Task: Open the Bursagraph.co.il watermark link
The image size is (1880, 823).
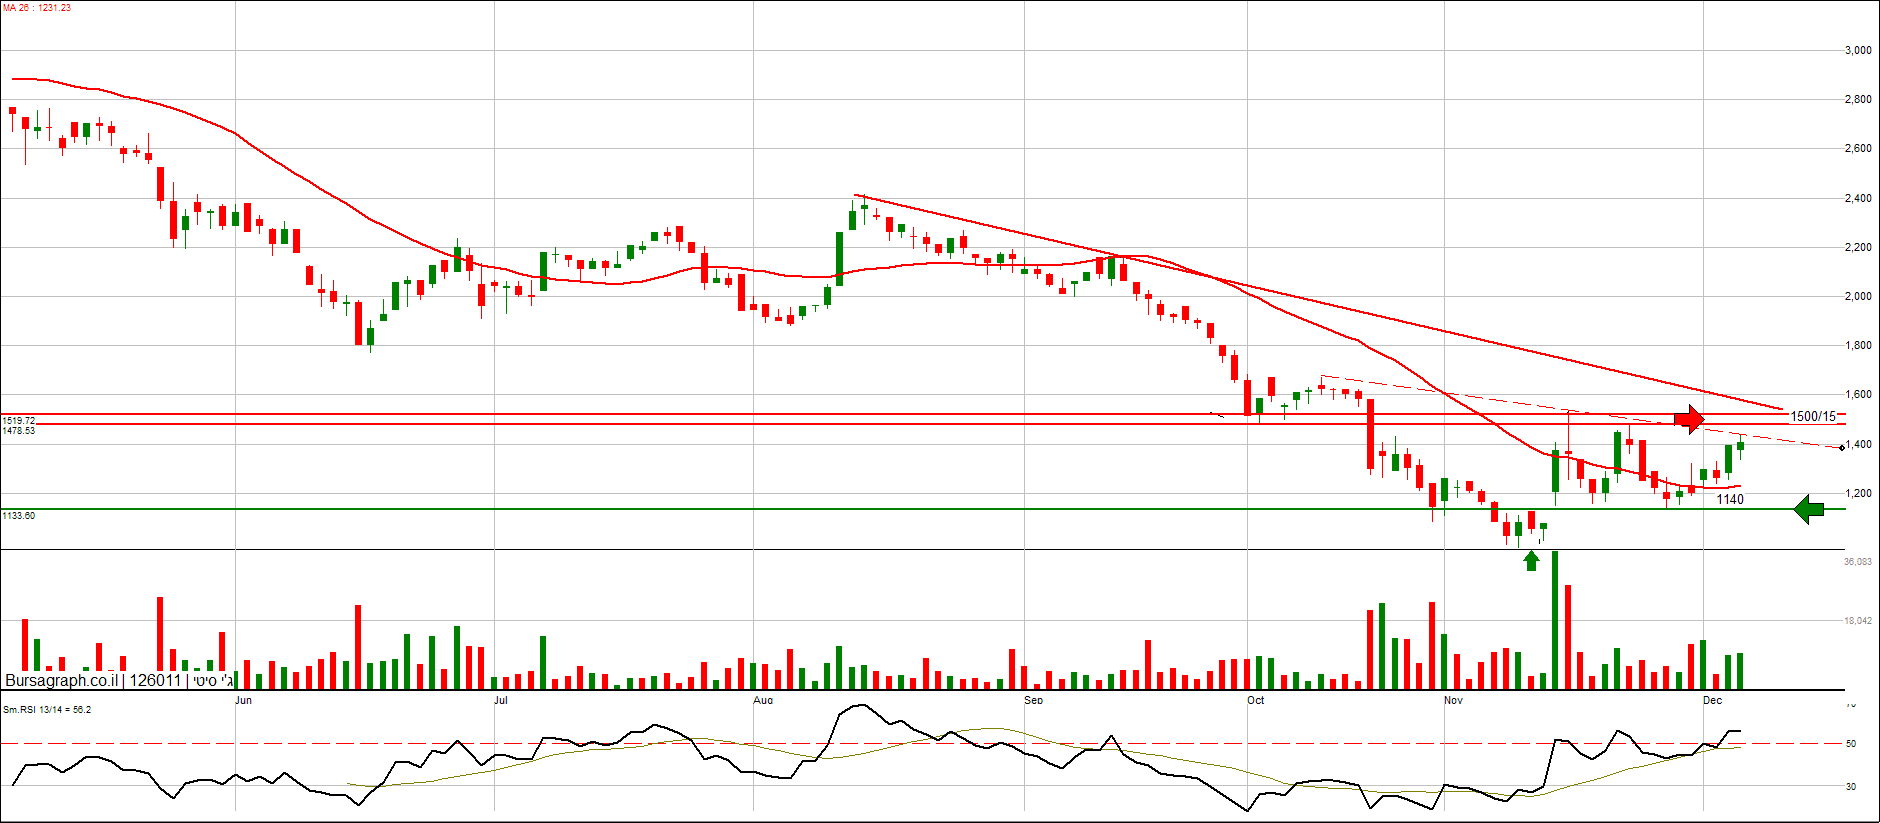Action: (x=61, y=680)
